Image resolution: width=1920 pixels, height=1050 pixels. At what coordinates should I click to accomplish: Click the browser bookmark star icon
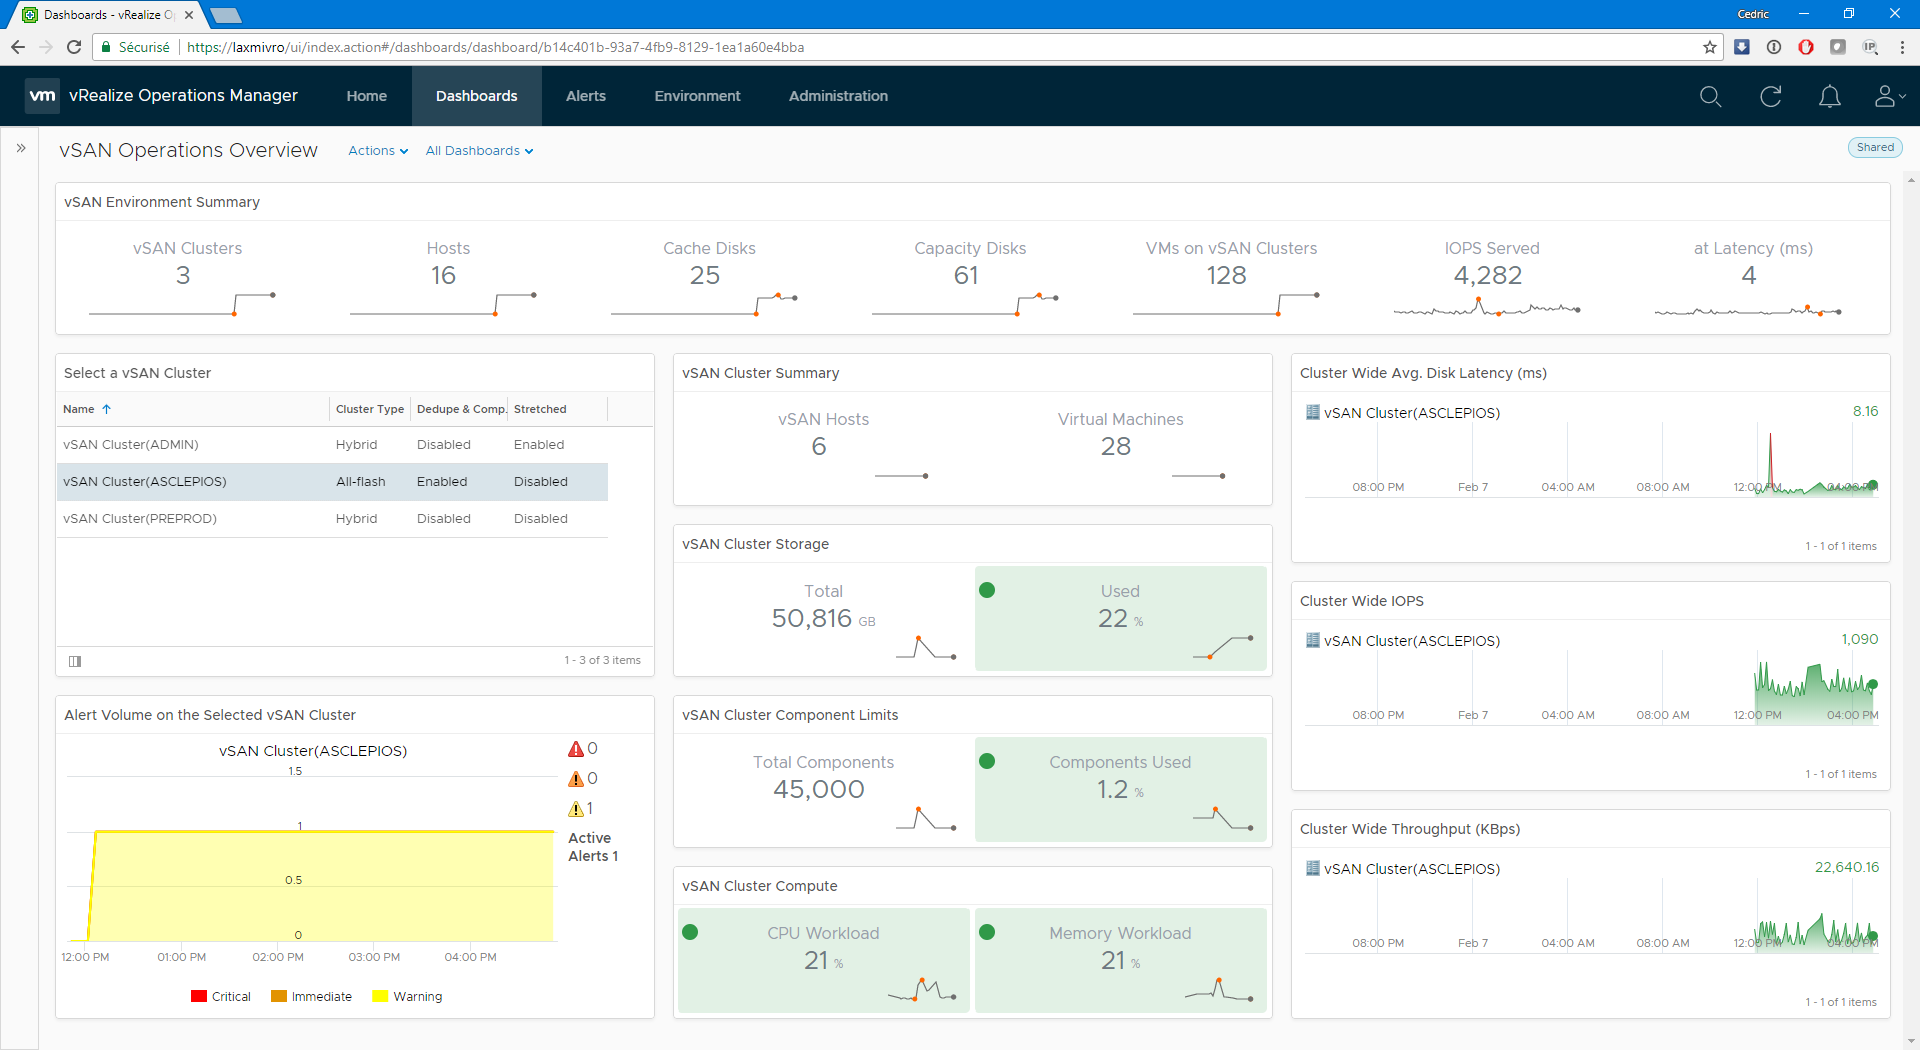tap(1710, 47)
